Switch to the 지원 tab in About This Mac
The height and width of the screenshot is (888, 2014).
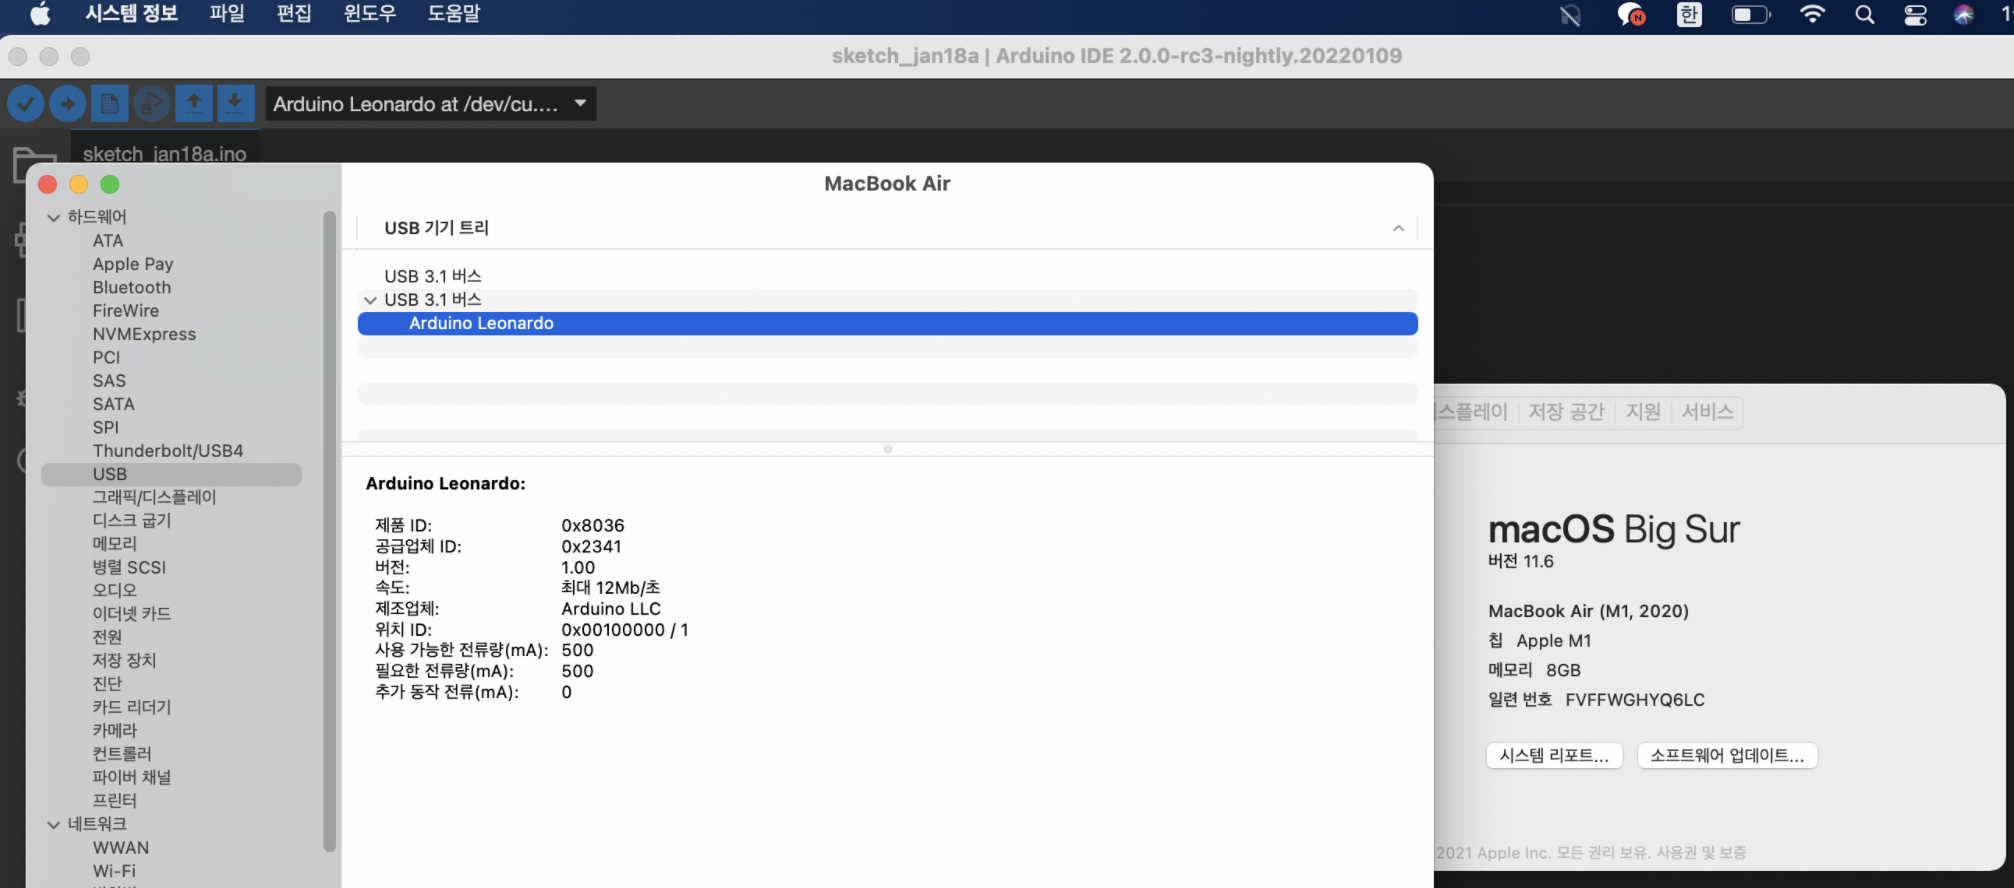click(1643, 412)
